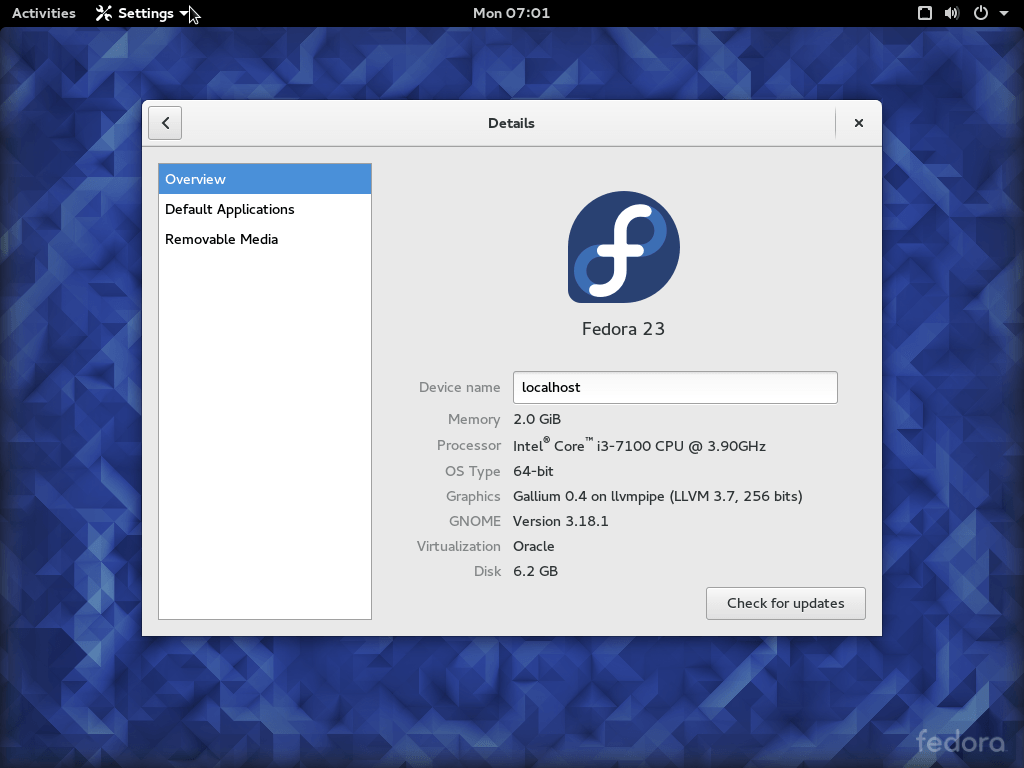Click the Disk value 6.2 GB
The height and width of the screenshot is (768, 1024).
536,571
